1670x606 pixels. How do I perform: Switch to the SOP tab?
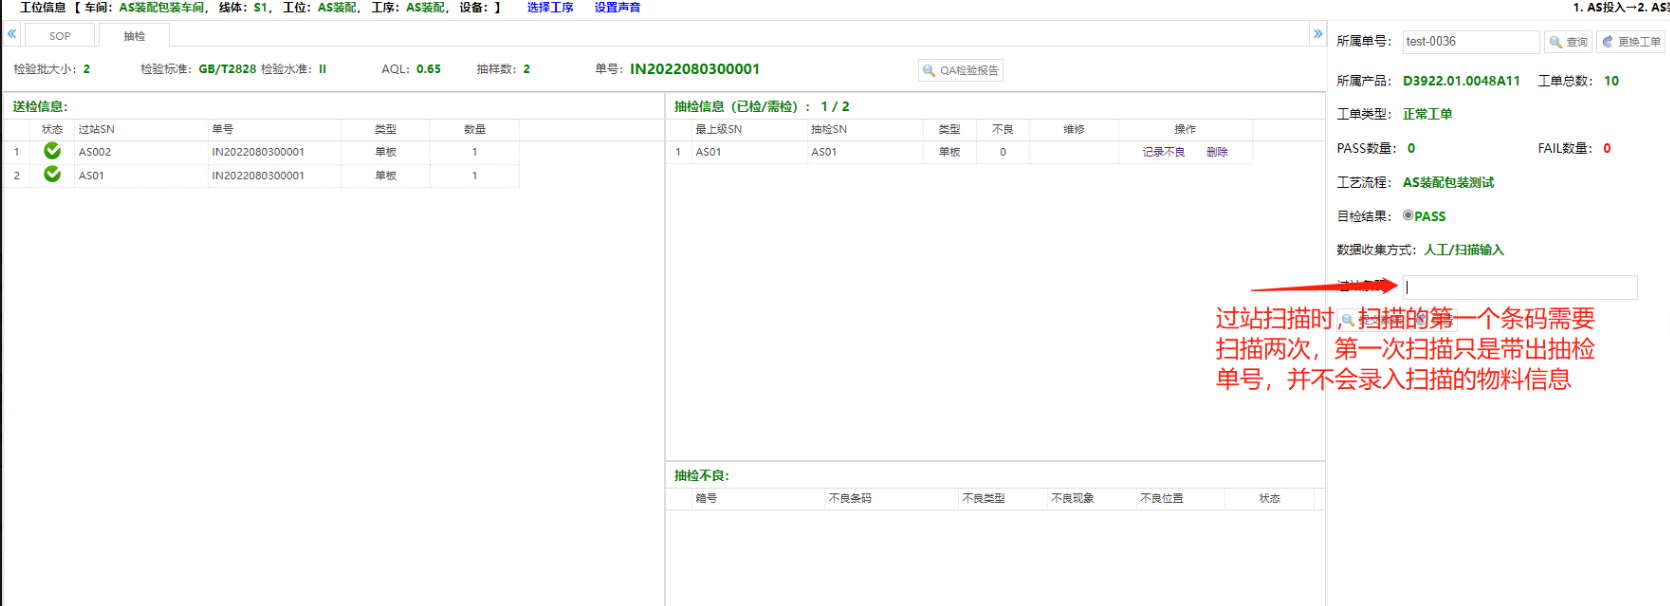tap(60, 36)
